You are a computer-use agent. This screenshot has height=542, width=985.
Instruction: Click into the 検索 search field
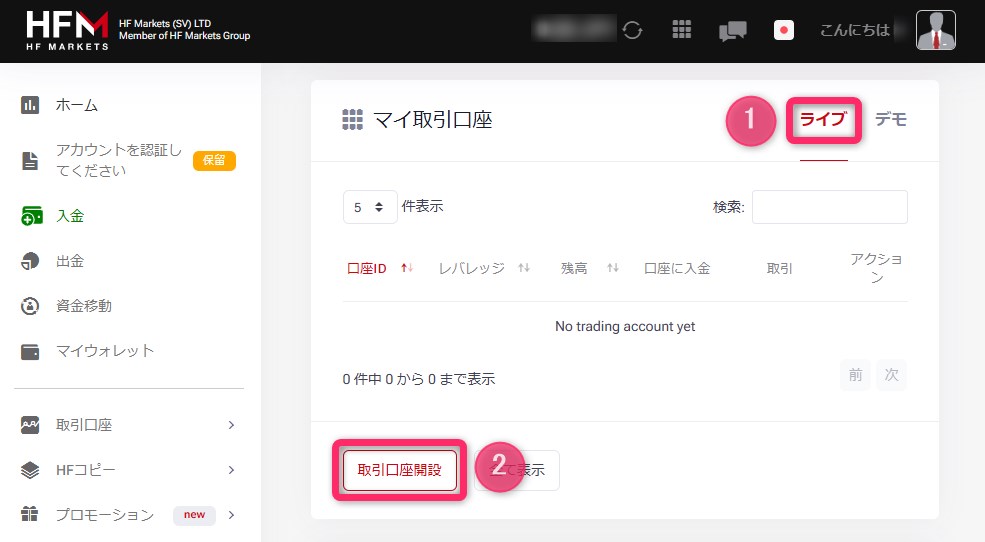pyautogui.click(x=829, y=207)
